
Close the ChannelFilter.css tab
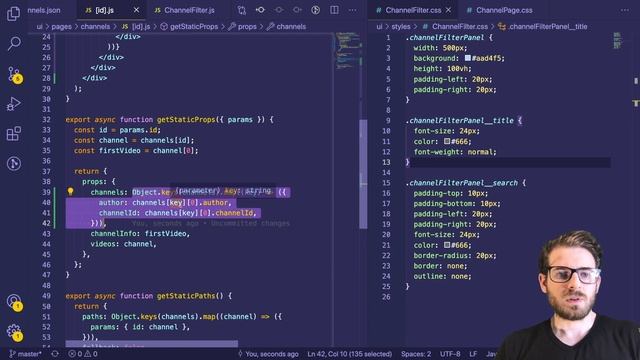[448, 10]
